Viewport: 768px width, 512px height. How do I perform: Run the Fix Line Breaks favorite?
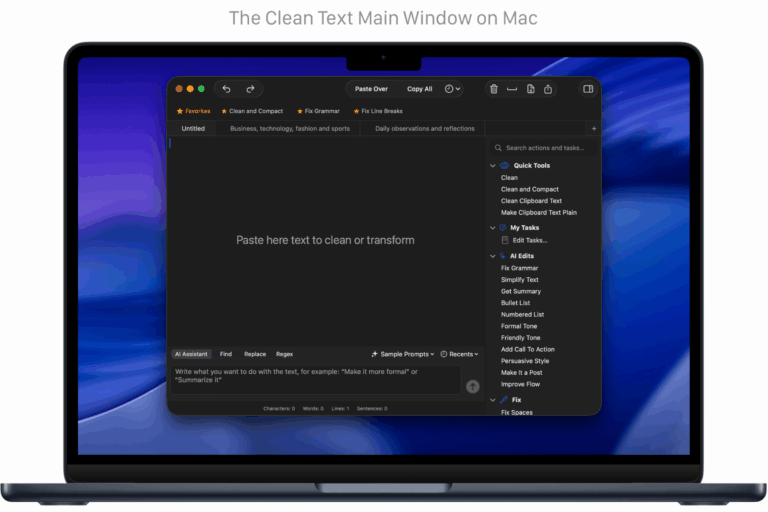[378, 111]
